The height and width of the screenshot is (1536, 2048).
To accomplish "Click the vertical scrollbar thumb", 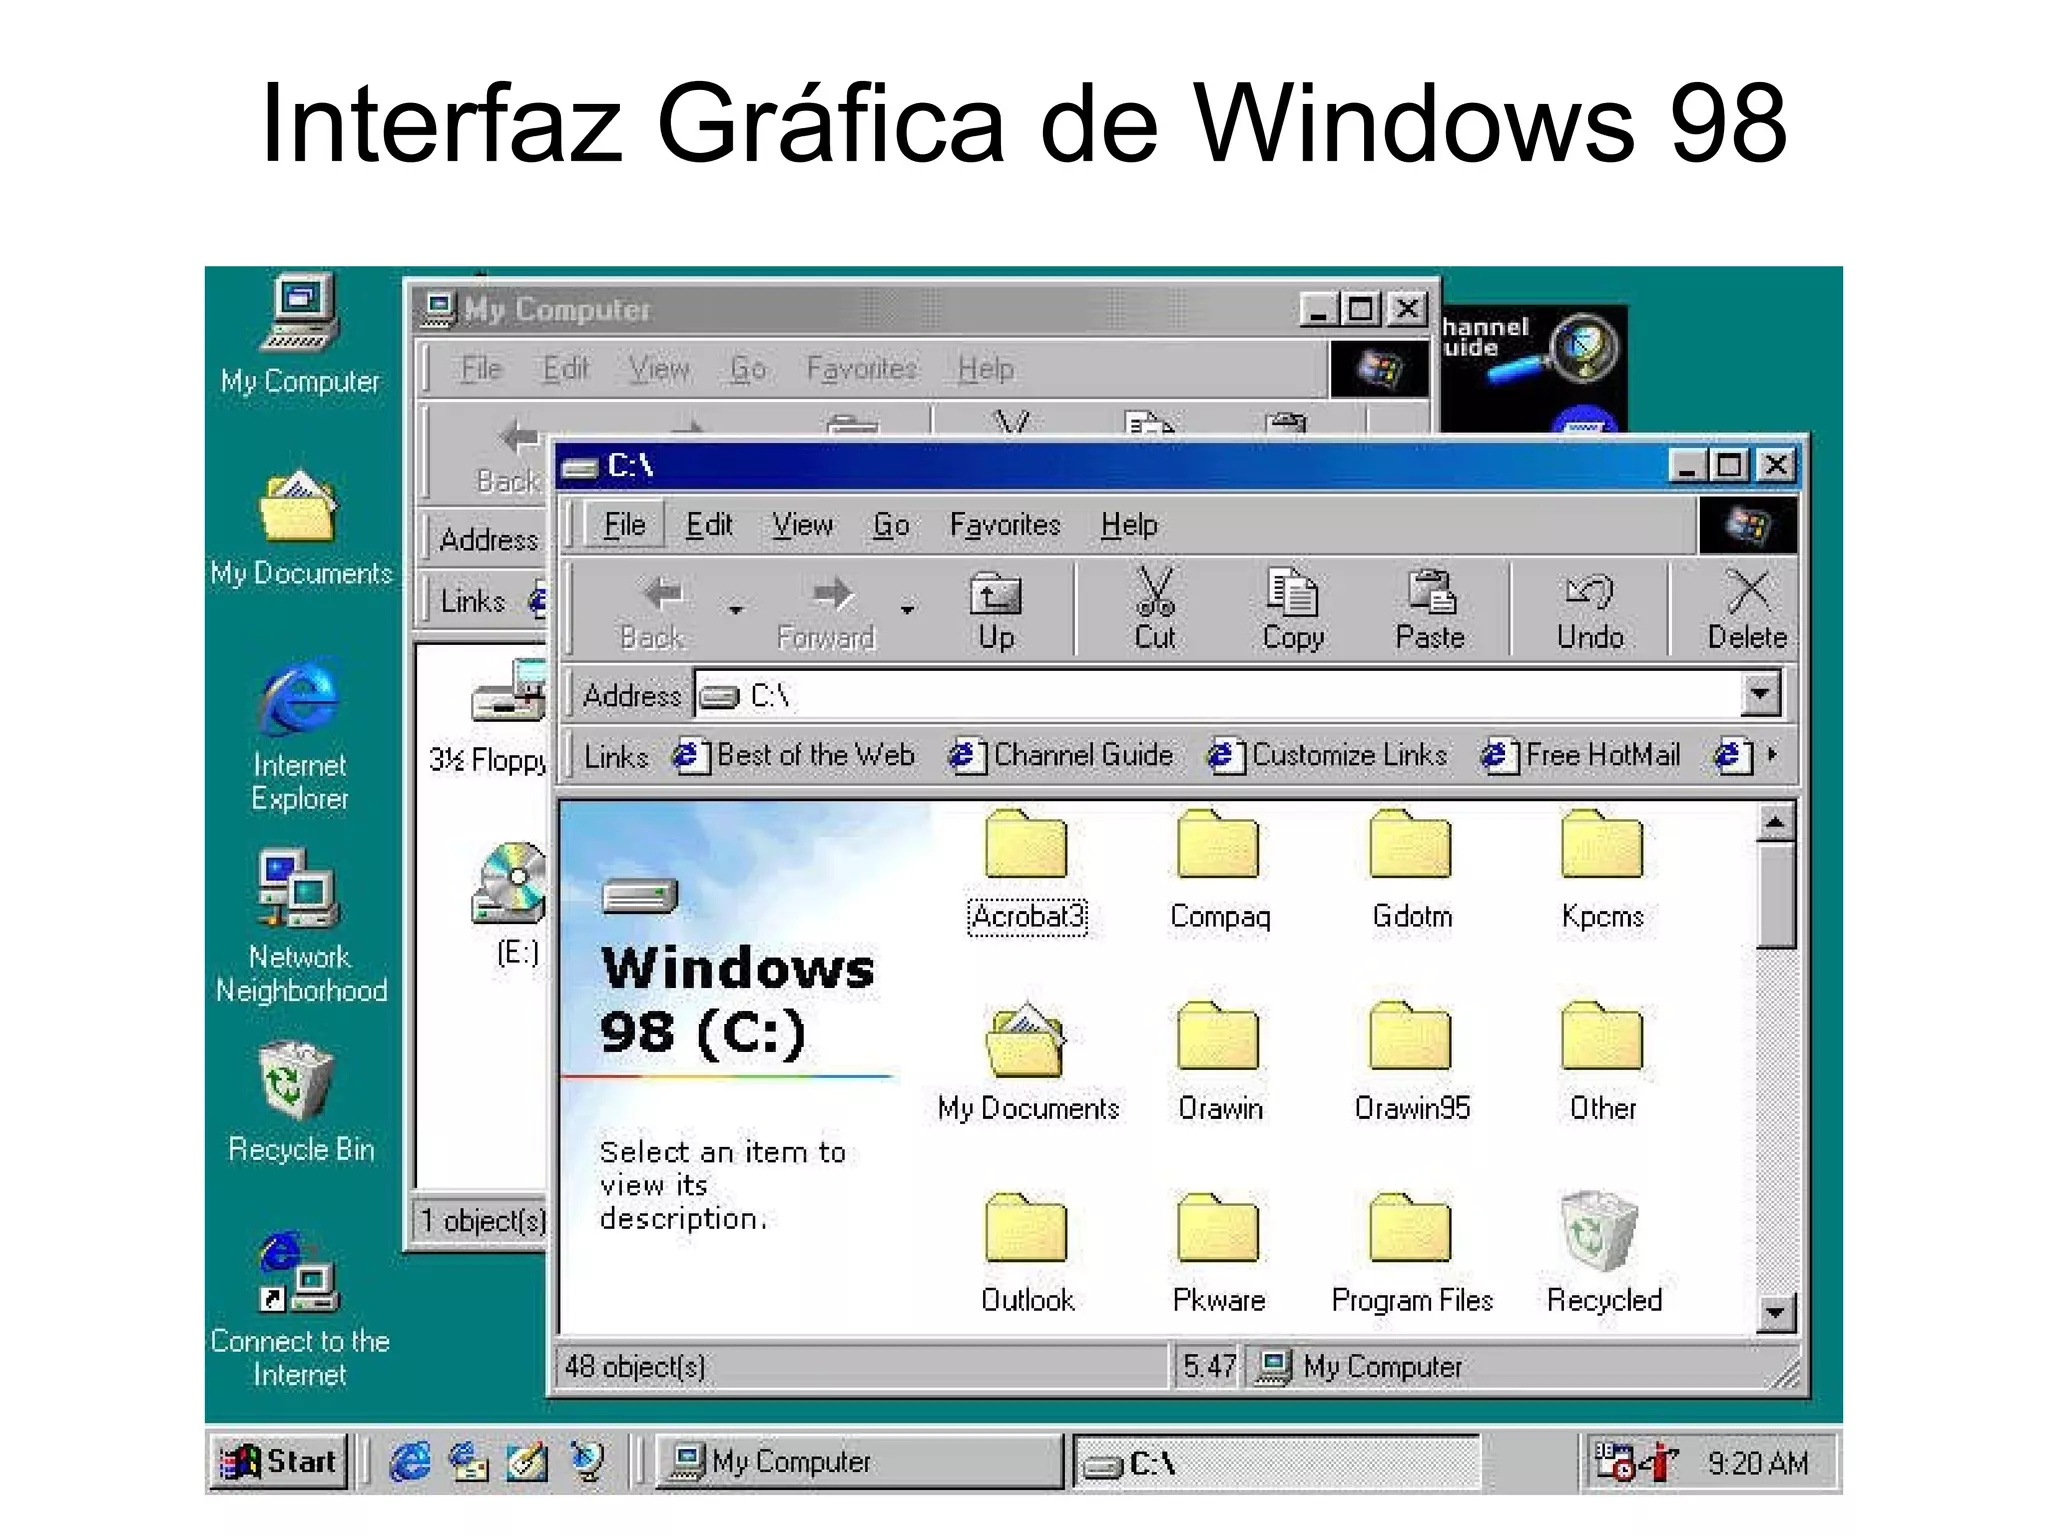I will tap(1775, 895).
